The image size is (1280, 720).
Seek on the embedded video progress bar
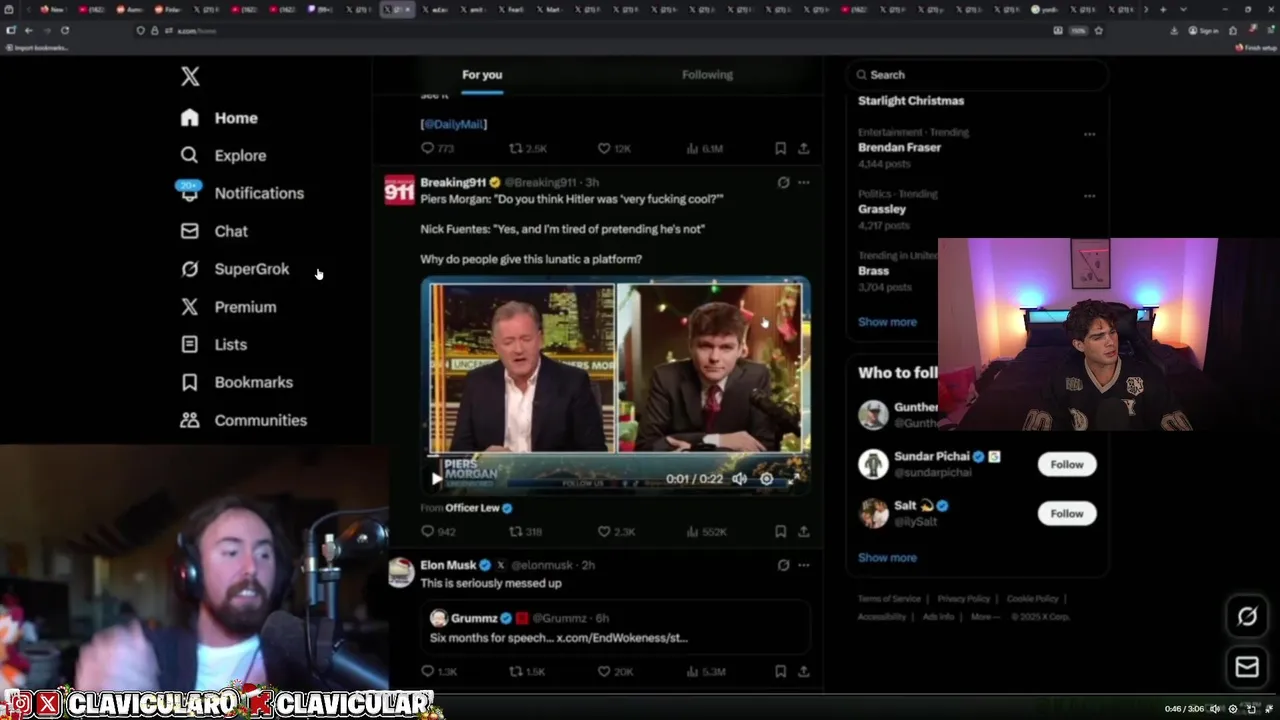(616, 458)
